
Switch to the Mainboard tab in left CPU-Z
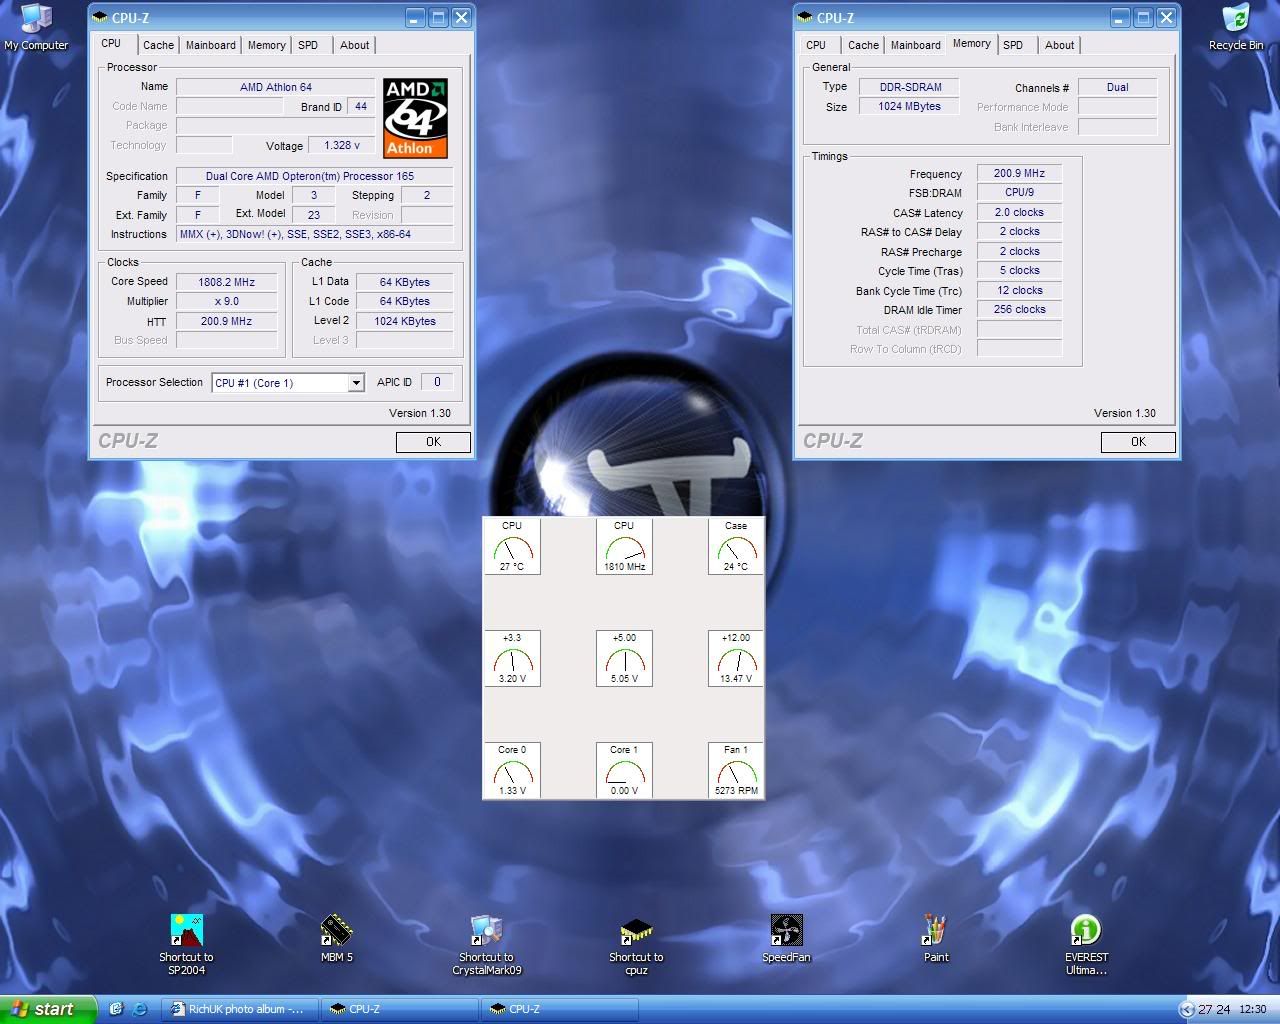[x=211, y=45]
